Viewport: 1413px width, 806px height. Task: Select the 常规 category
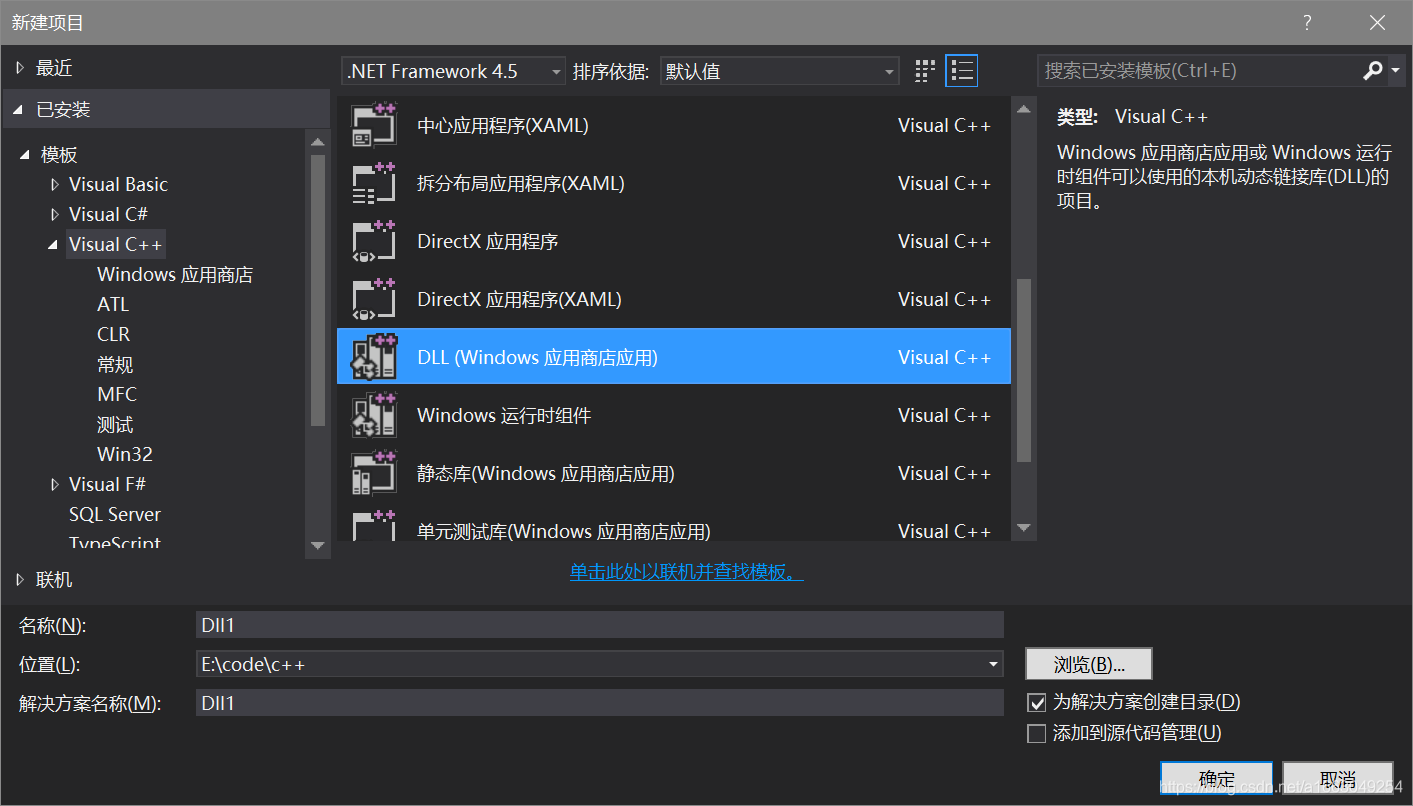(115, 365)
